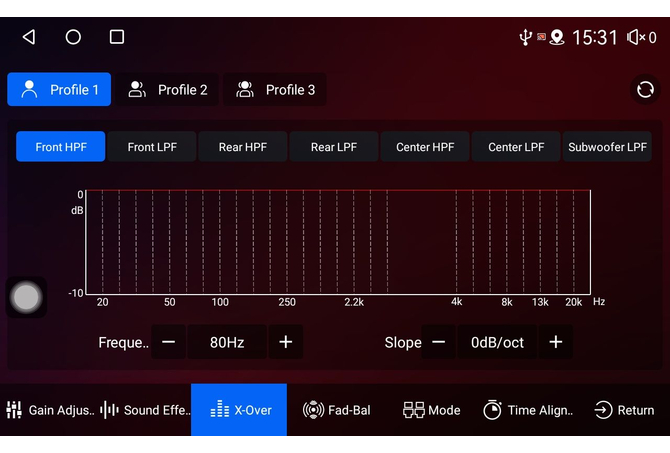This screenshot has width=670, height=453.
Task: Decrease frequency with minus button
Action: pos(168,342)
